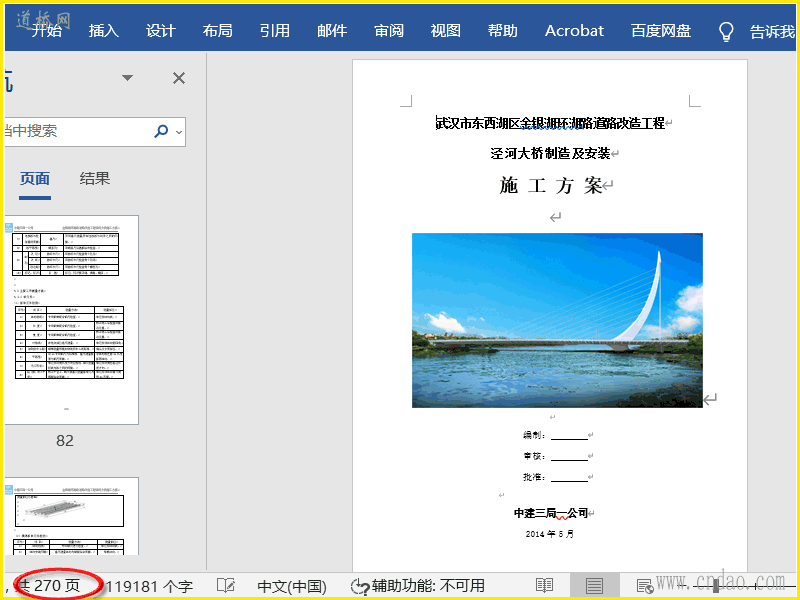The image size is (800, 600).
Task: Click the top heading 武汉市东西湖区金银湖环湖路道路改造工程
Action: point(551,123)
